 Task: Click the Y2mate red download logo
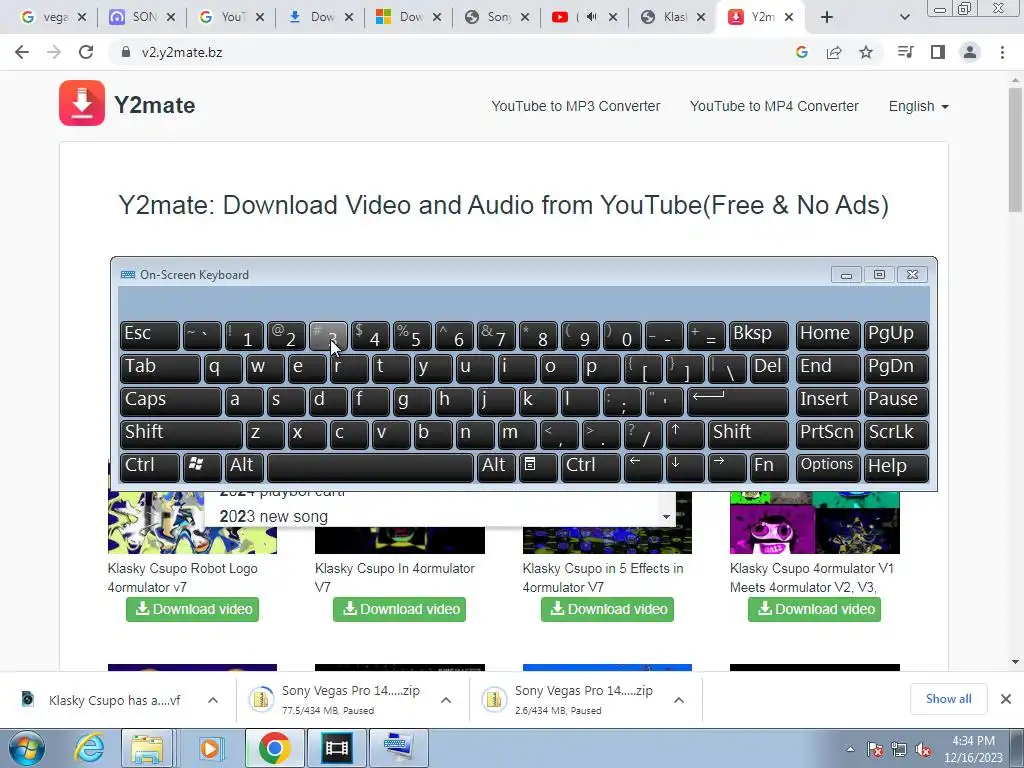pyautogui.click(x=82, y=103)
